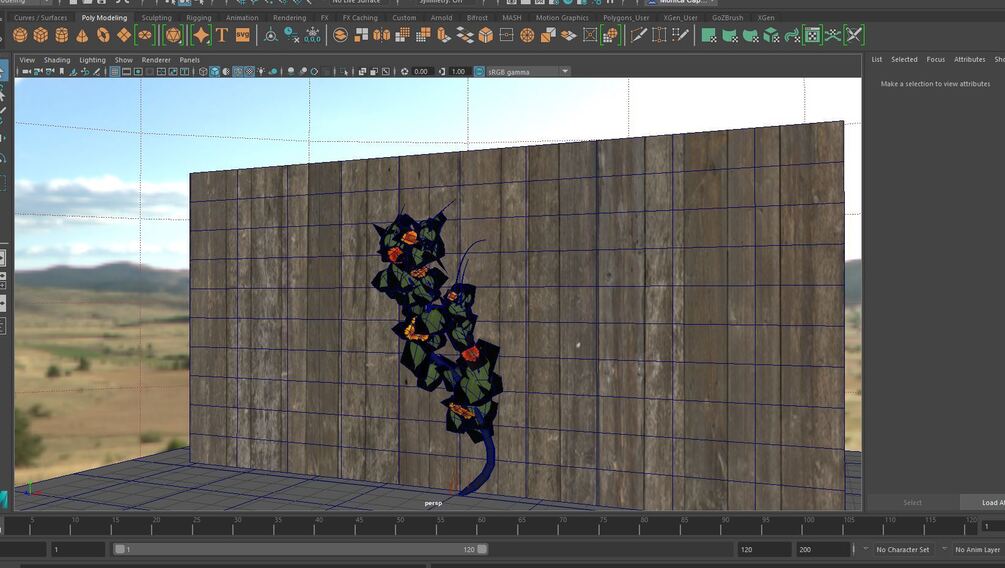The image size is (1005, 568).
Task: Open the Attribute Editor List menu
Action: click(x=876, y=60)
